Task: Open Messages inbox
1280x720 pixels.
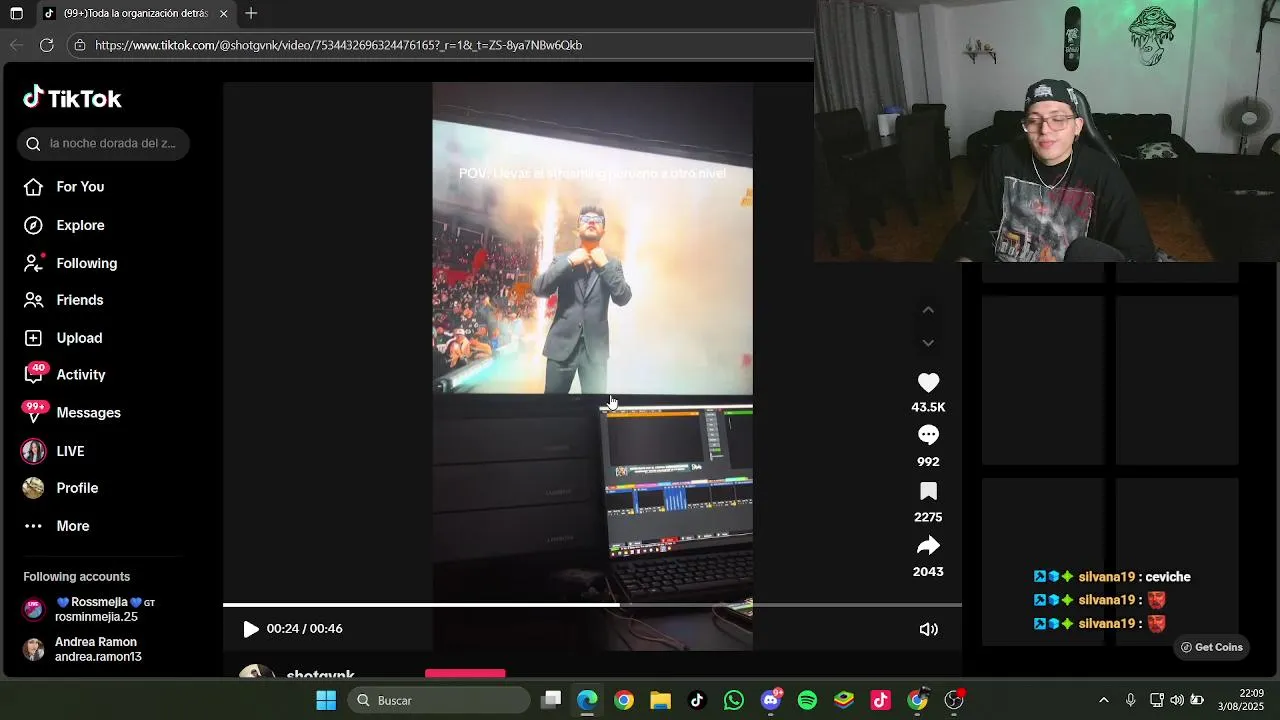Action: pos(72,412)
